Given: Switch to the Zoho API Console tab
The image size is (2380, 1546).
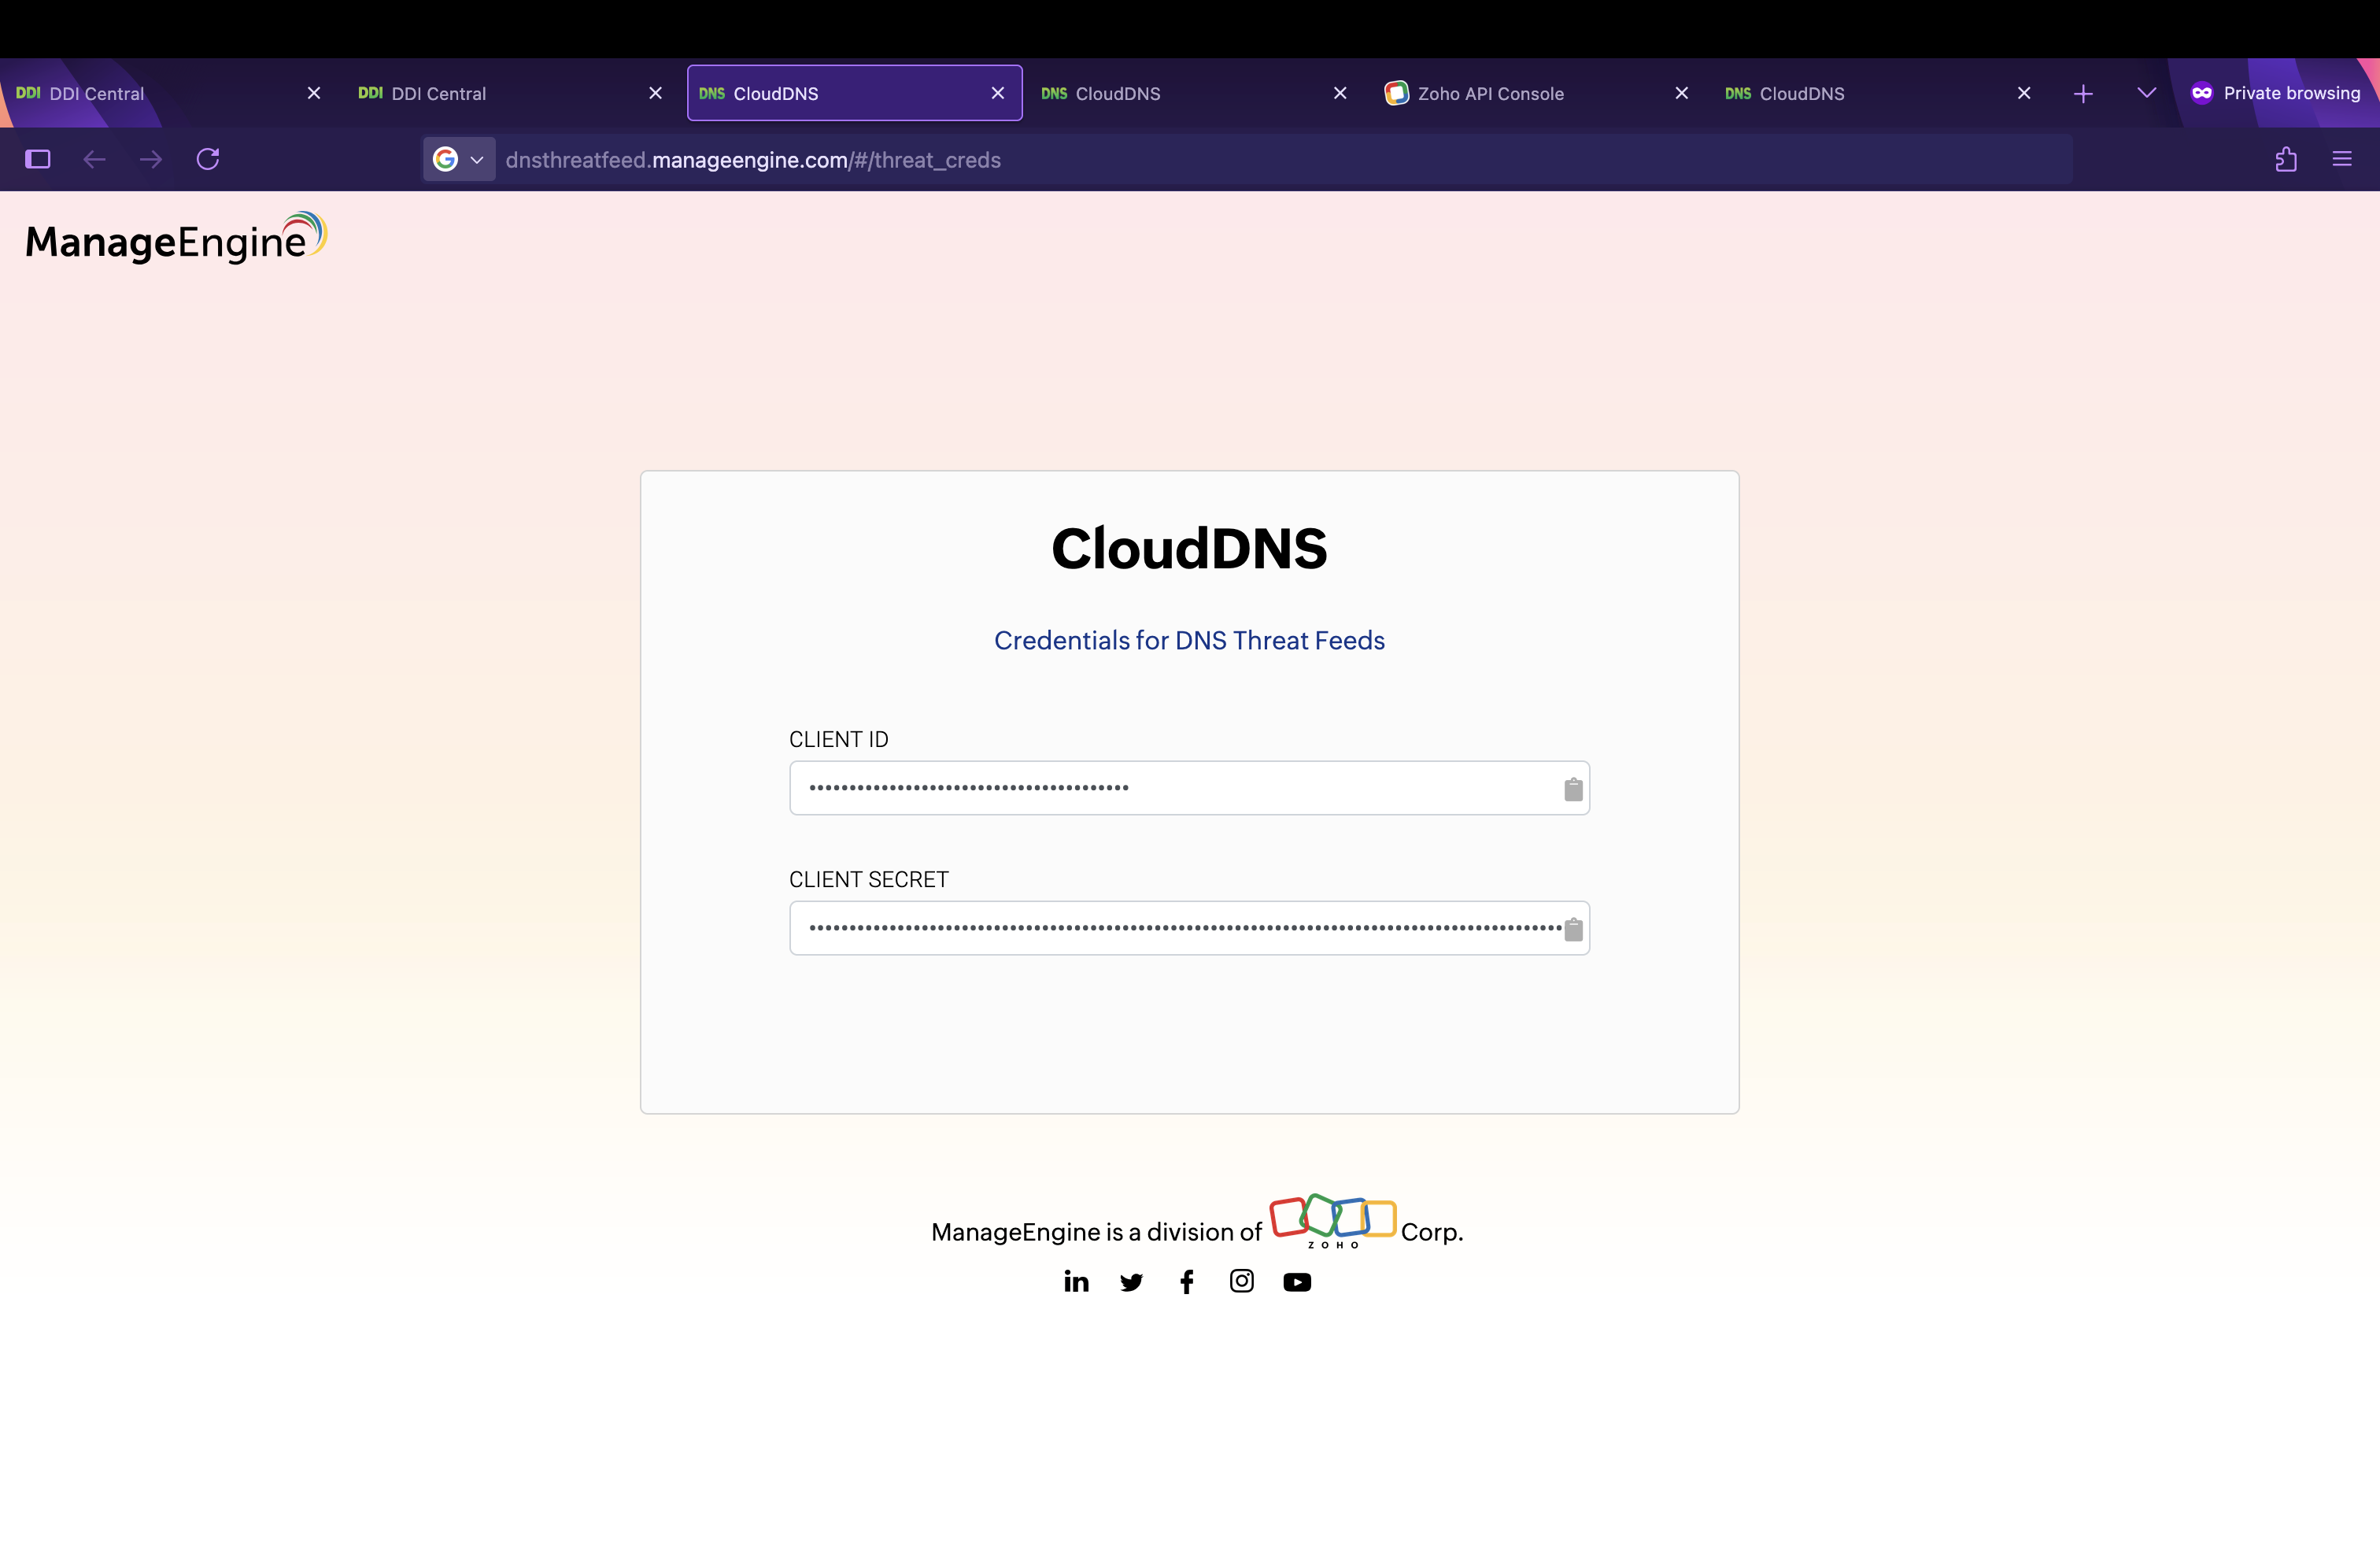Looking at the screenshot, I should [1490, 93].
